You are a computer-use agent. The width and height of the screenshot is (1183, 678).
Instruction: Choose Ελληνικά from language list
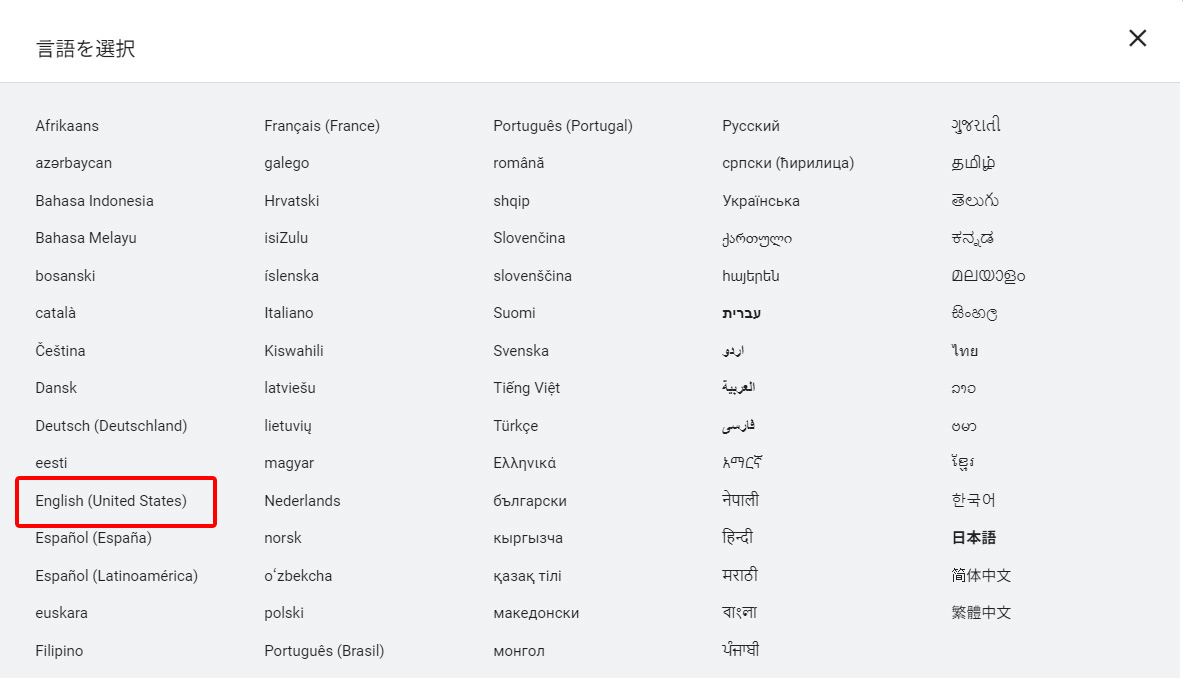[524, 463]
